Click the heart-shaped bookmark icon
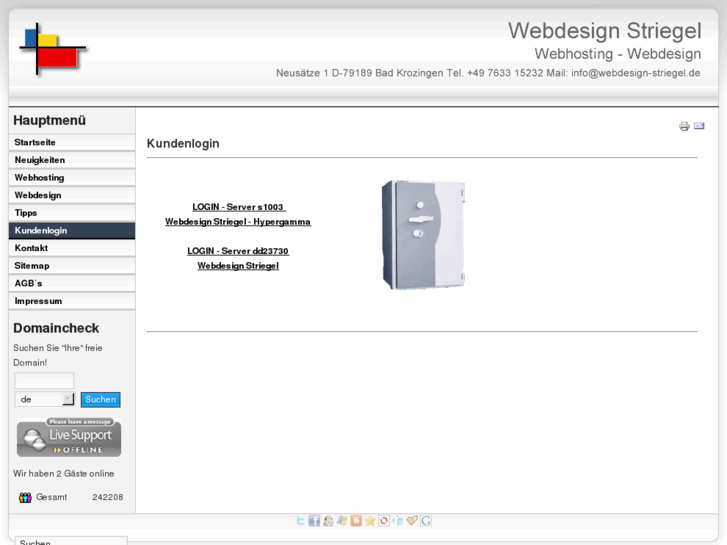 coord(412,521)
